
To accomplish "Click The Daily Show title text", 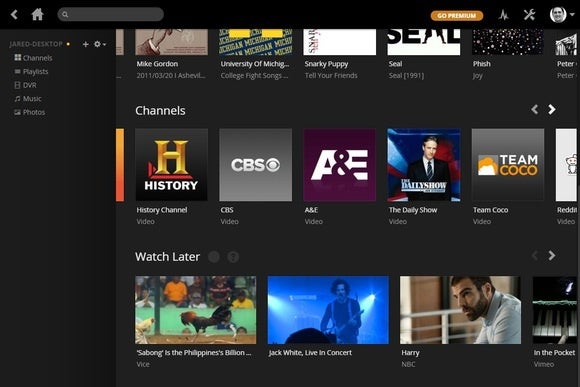I will point(413,210).
